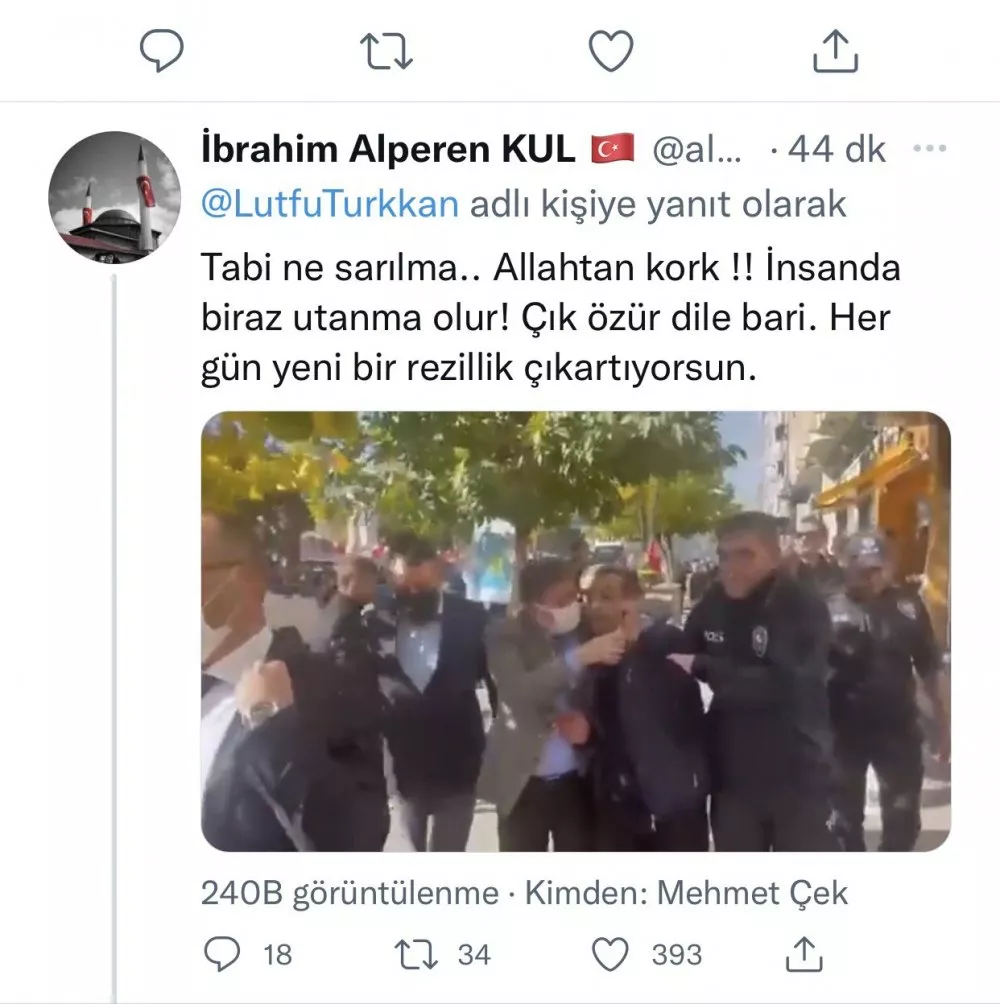Screen dimensions: 1000x1004
Task: Open the tweet text starting 'Tabi ne sarılma'
Action: [551, 318]
